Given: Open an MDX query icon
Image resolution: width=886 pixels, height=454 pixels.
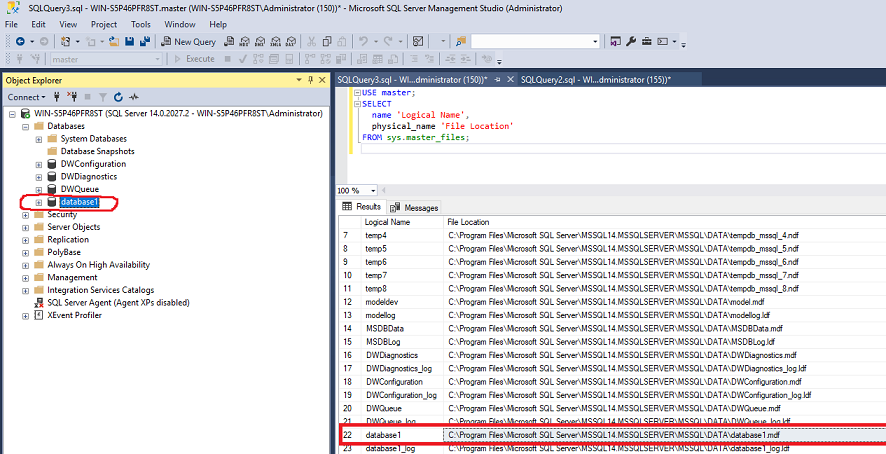Looking at the screenshot, I should click(x=245, y=41).
